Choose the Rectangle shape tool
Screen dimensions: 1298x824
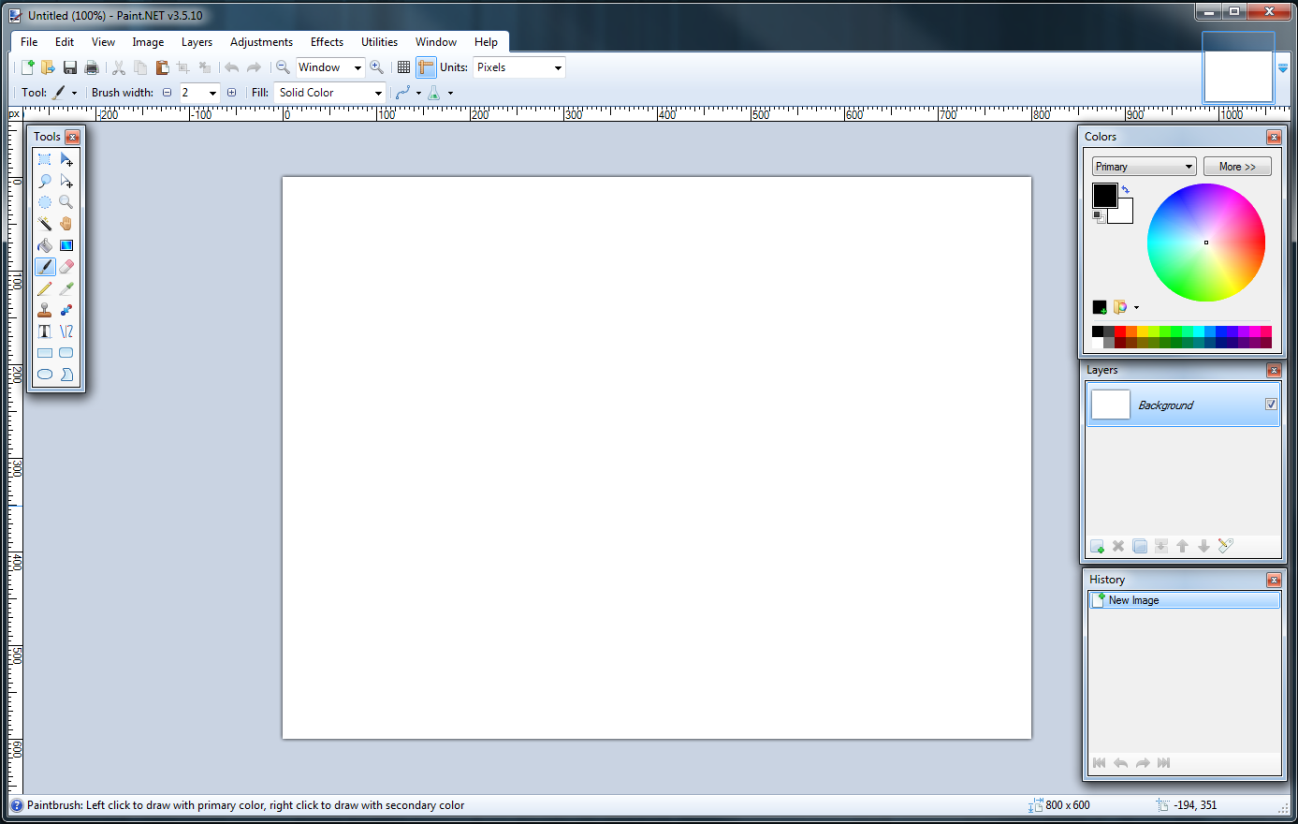point(45,353)
